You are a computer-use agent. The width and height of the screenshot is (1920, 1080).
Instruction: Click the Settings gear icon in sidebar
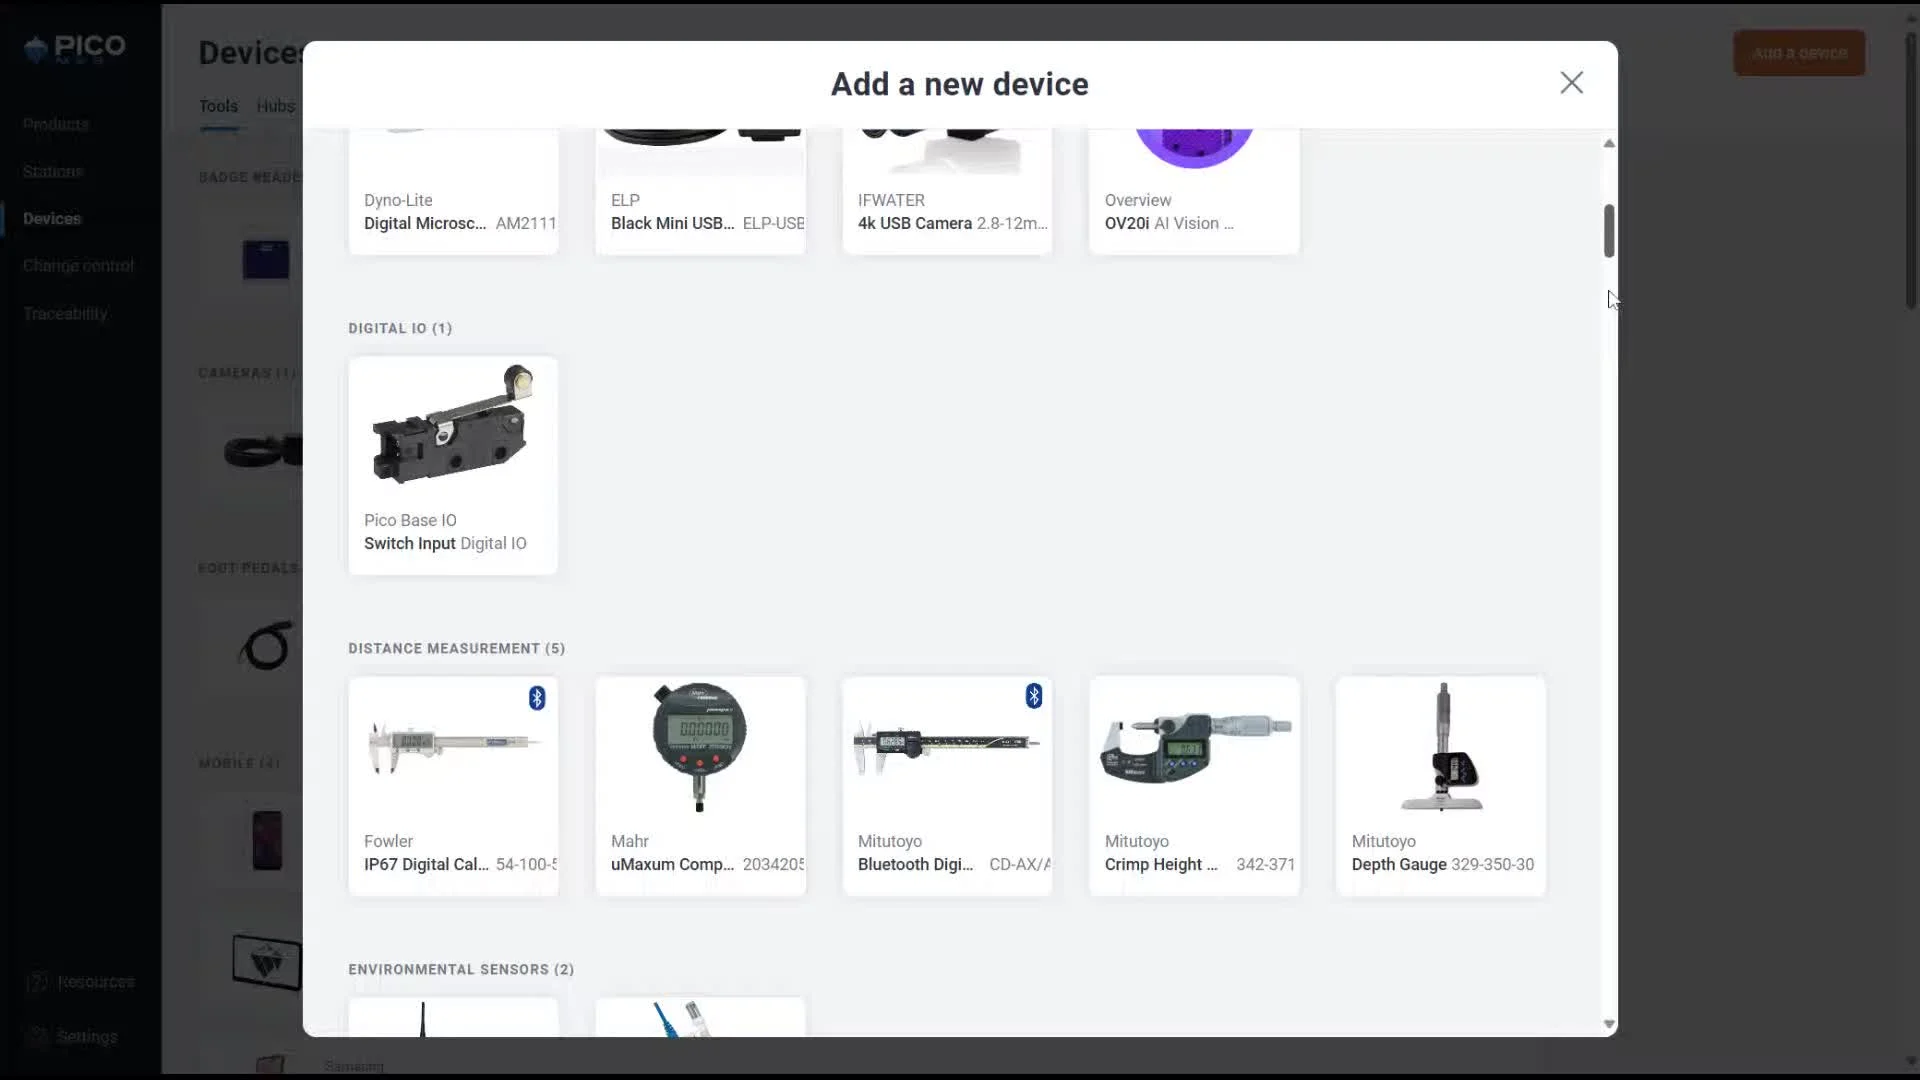(37, 1037)
